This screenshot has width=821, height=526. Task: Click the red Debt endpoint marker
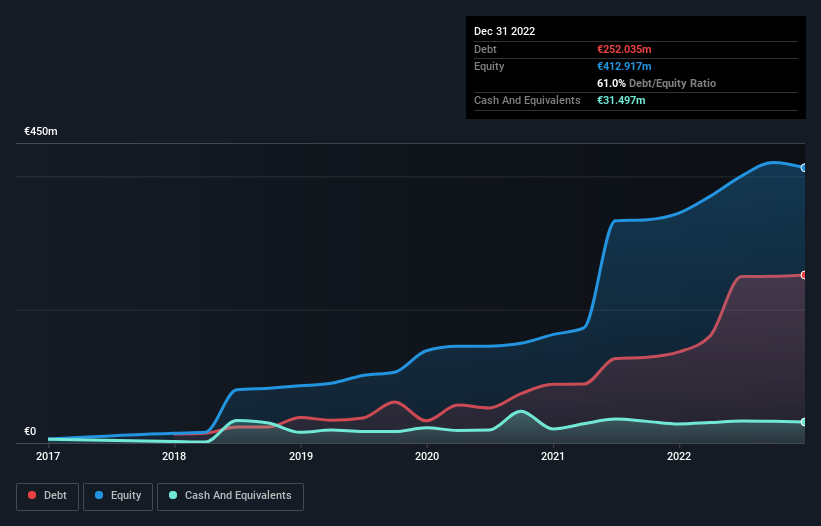click(x=804, y=275)
